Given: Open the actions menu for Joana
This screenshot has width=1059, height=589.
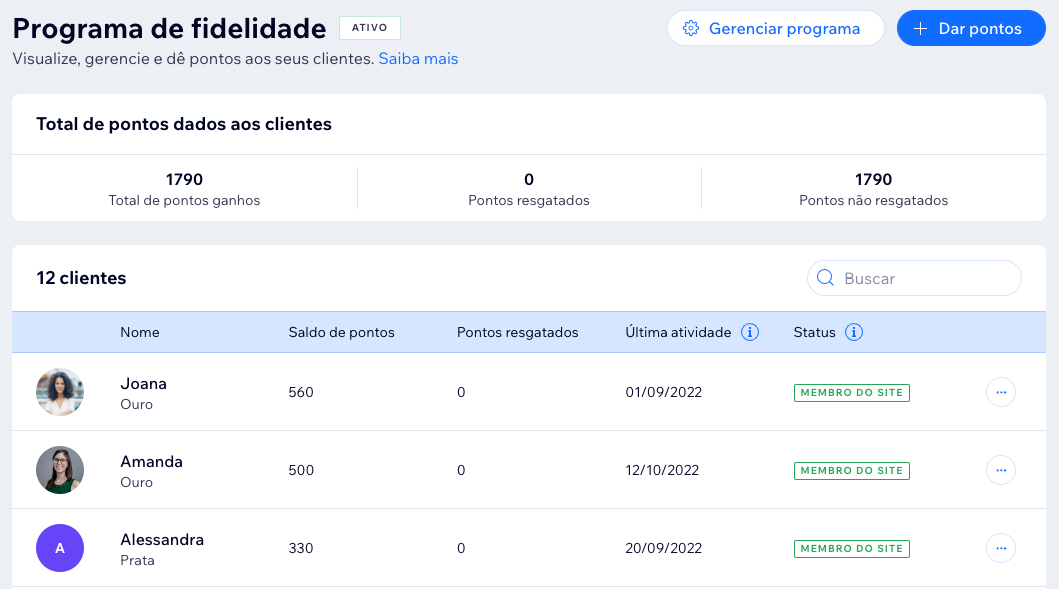Looking at the screenshot, I should tap(1001, 392).
